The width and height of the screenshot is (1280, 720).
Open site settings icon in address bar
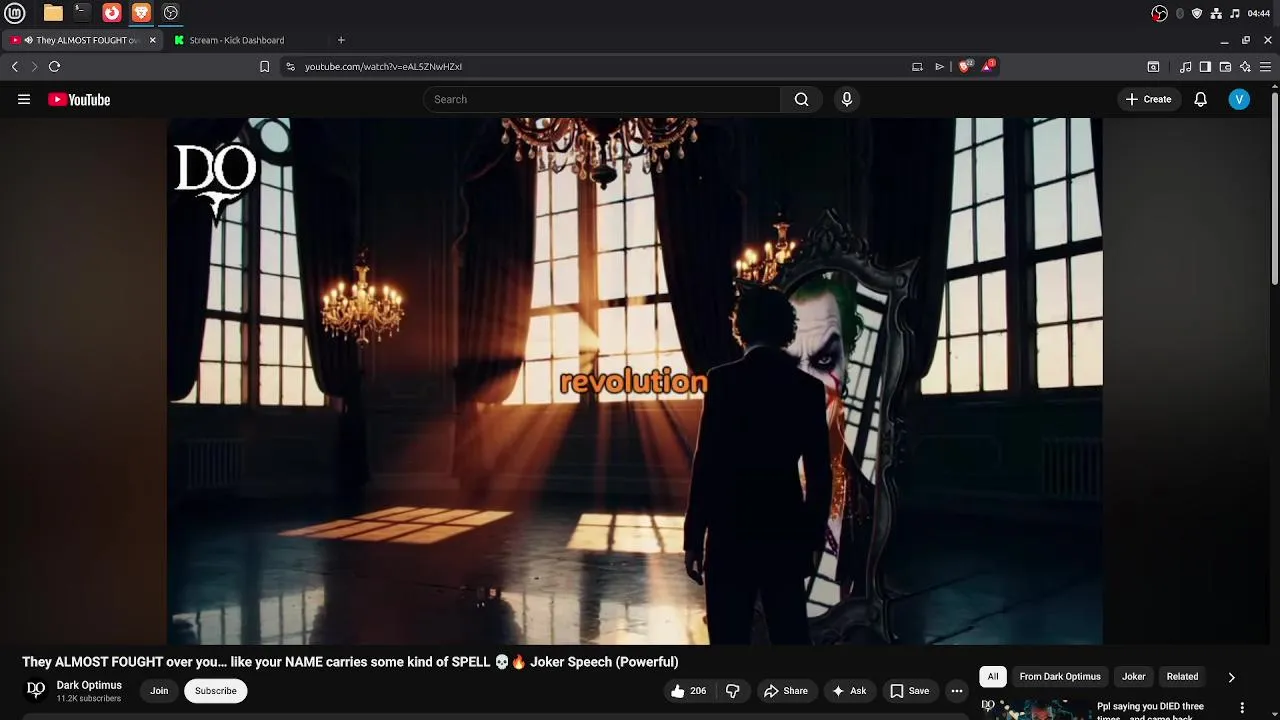290,66
